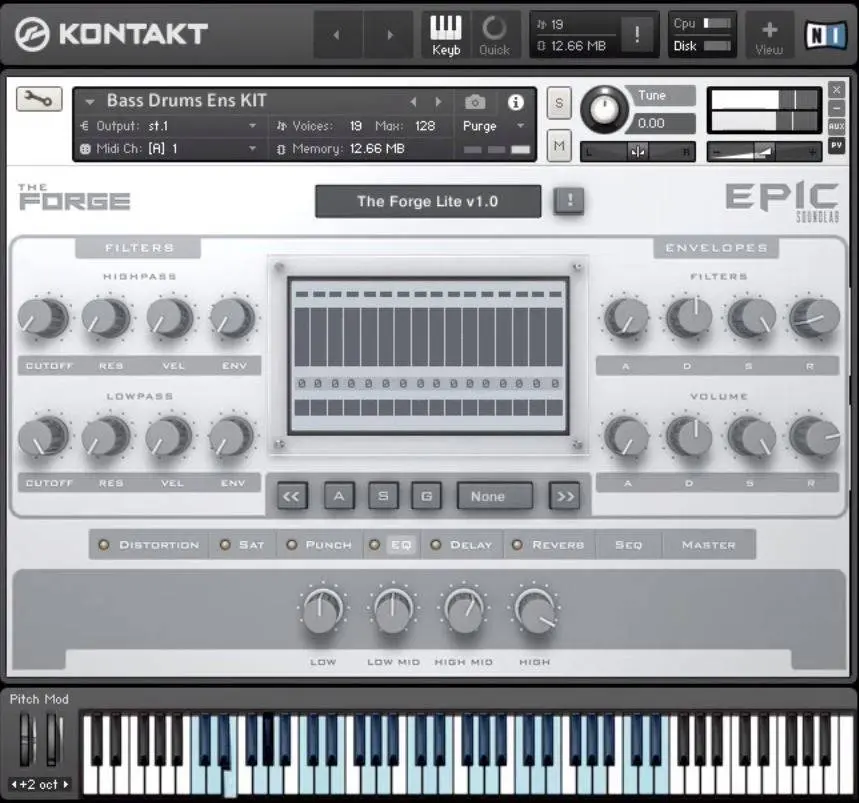Adjust the EQ High knob
Viewport: 859px width, 803px height.
click(535, 609)
